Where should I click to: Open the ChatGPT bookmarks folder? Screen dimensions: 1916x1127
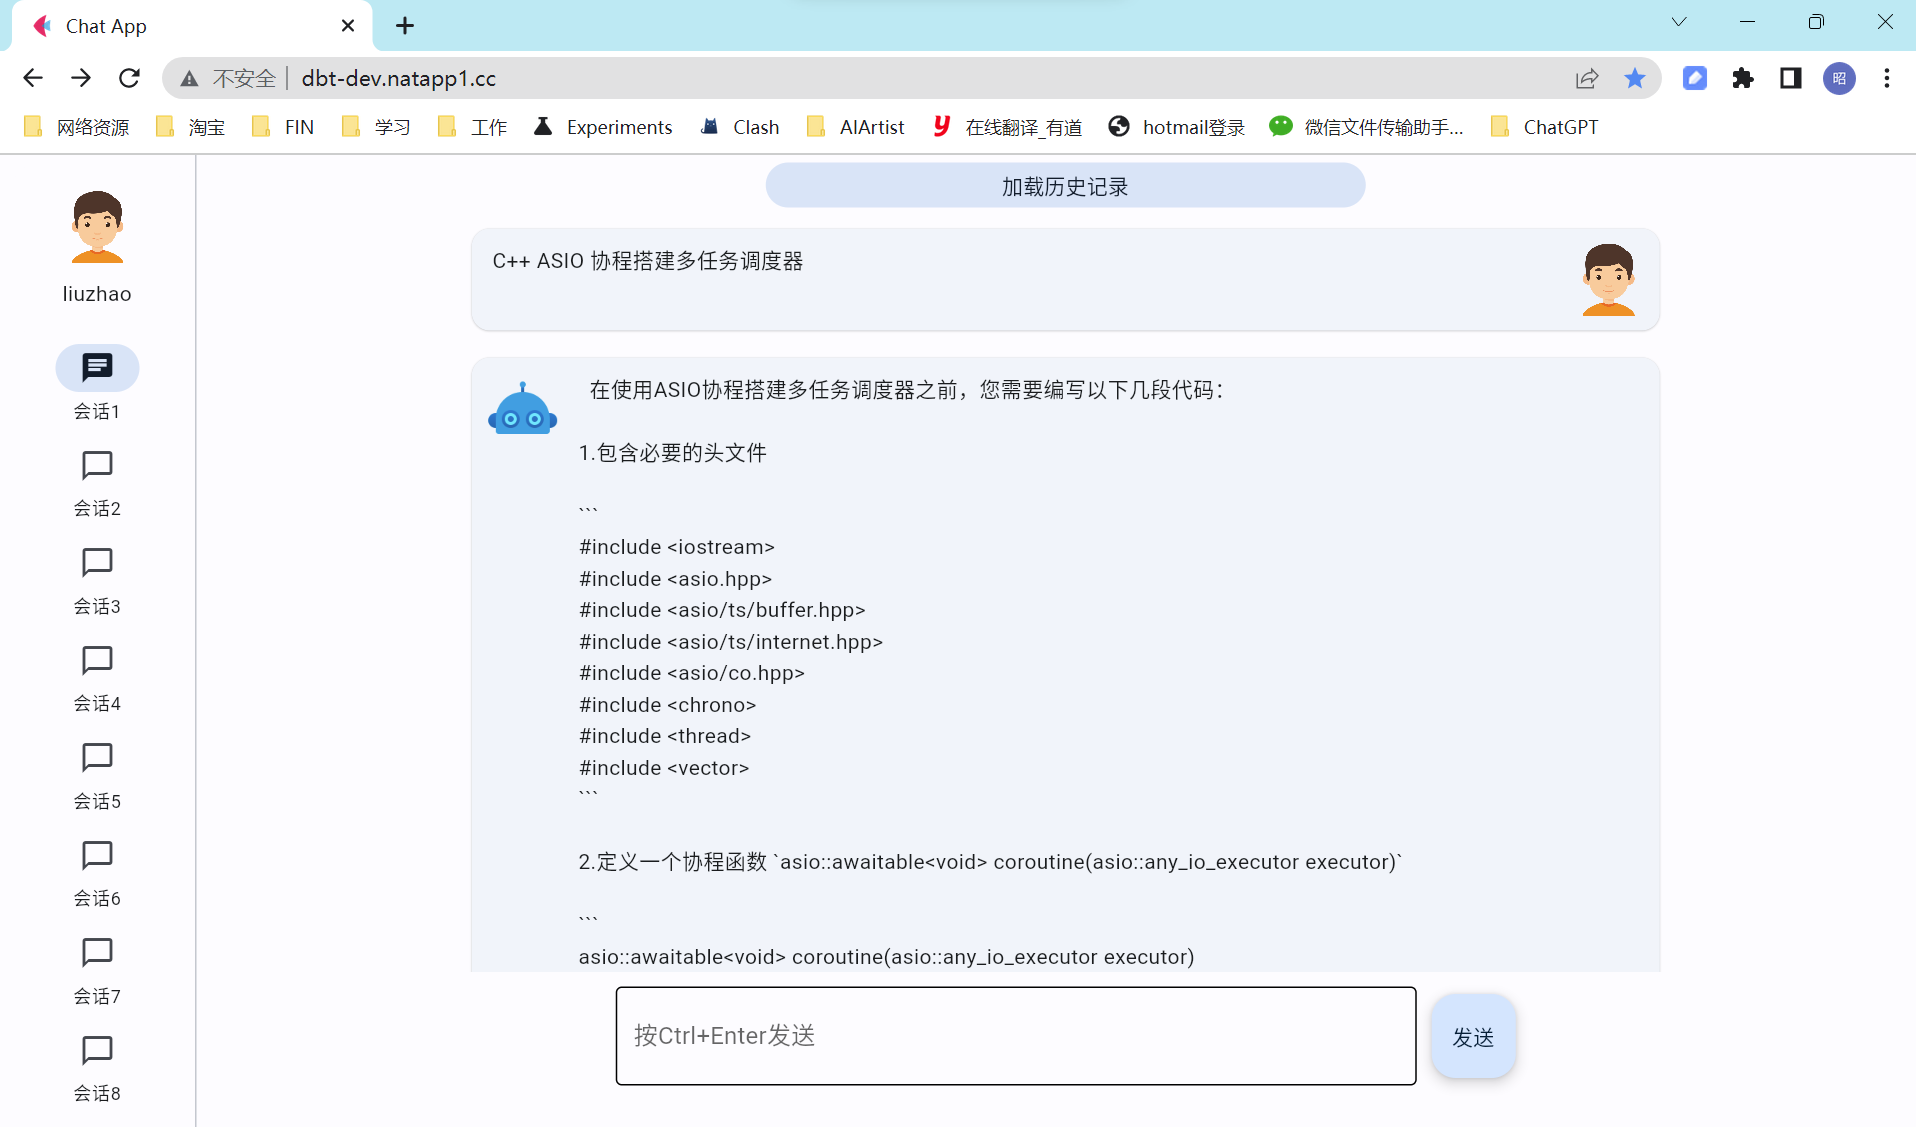coord(1544,127)
